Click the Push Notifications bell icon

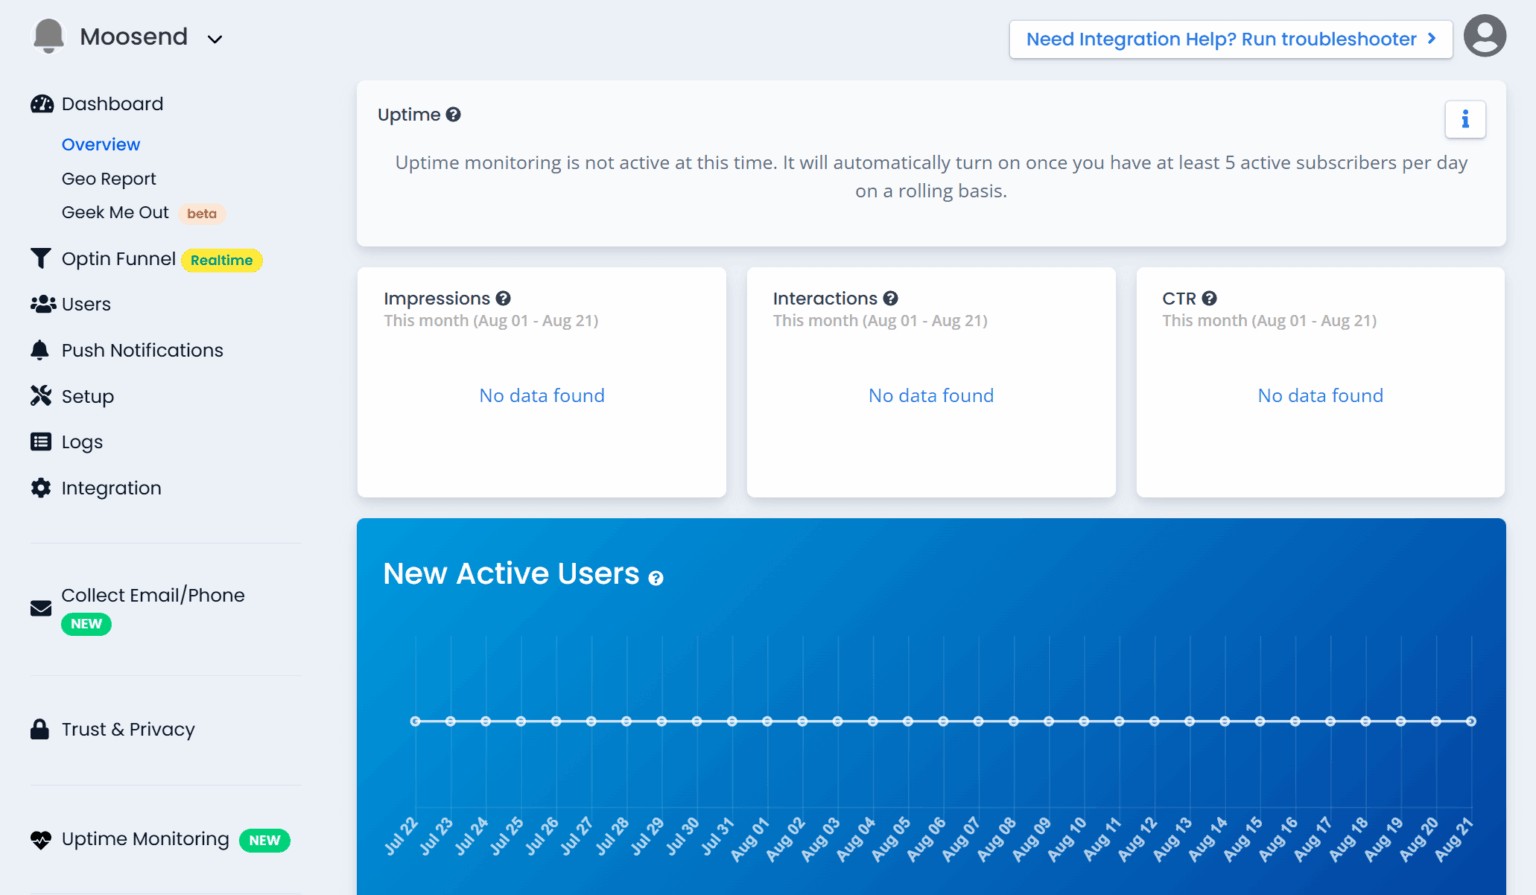coord(40,350)
